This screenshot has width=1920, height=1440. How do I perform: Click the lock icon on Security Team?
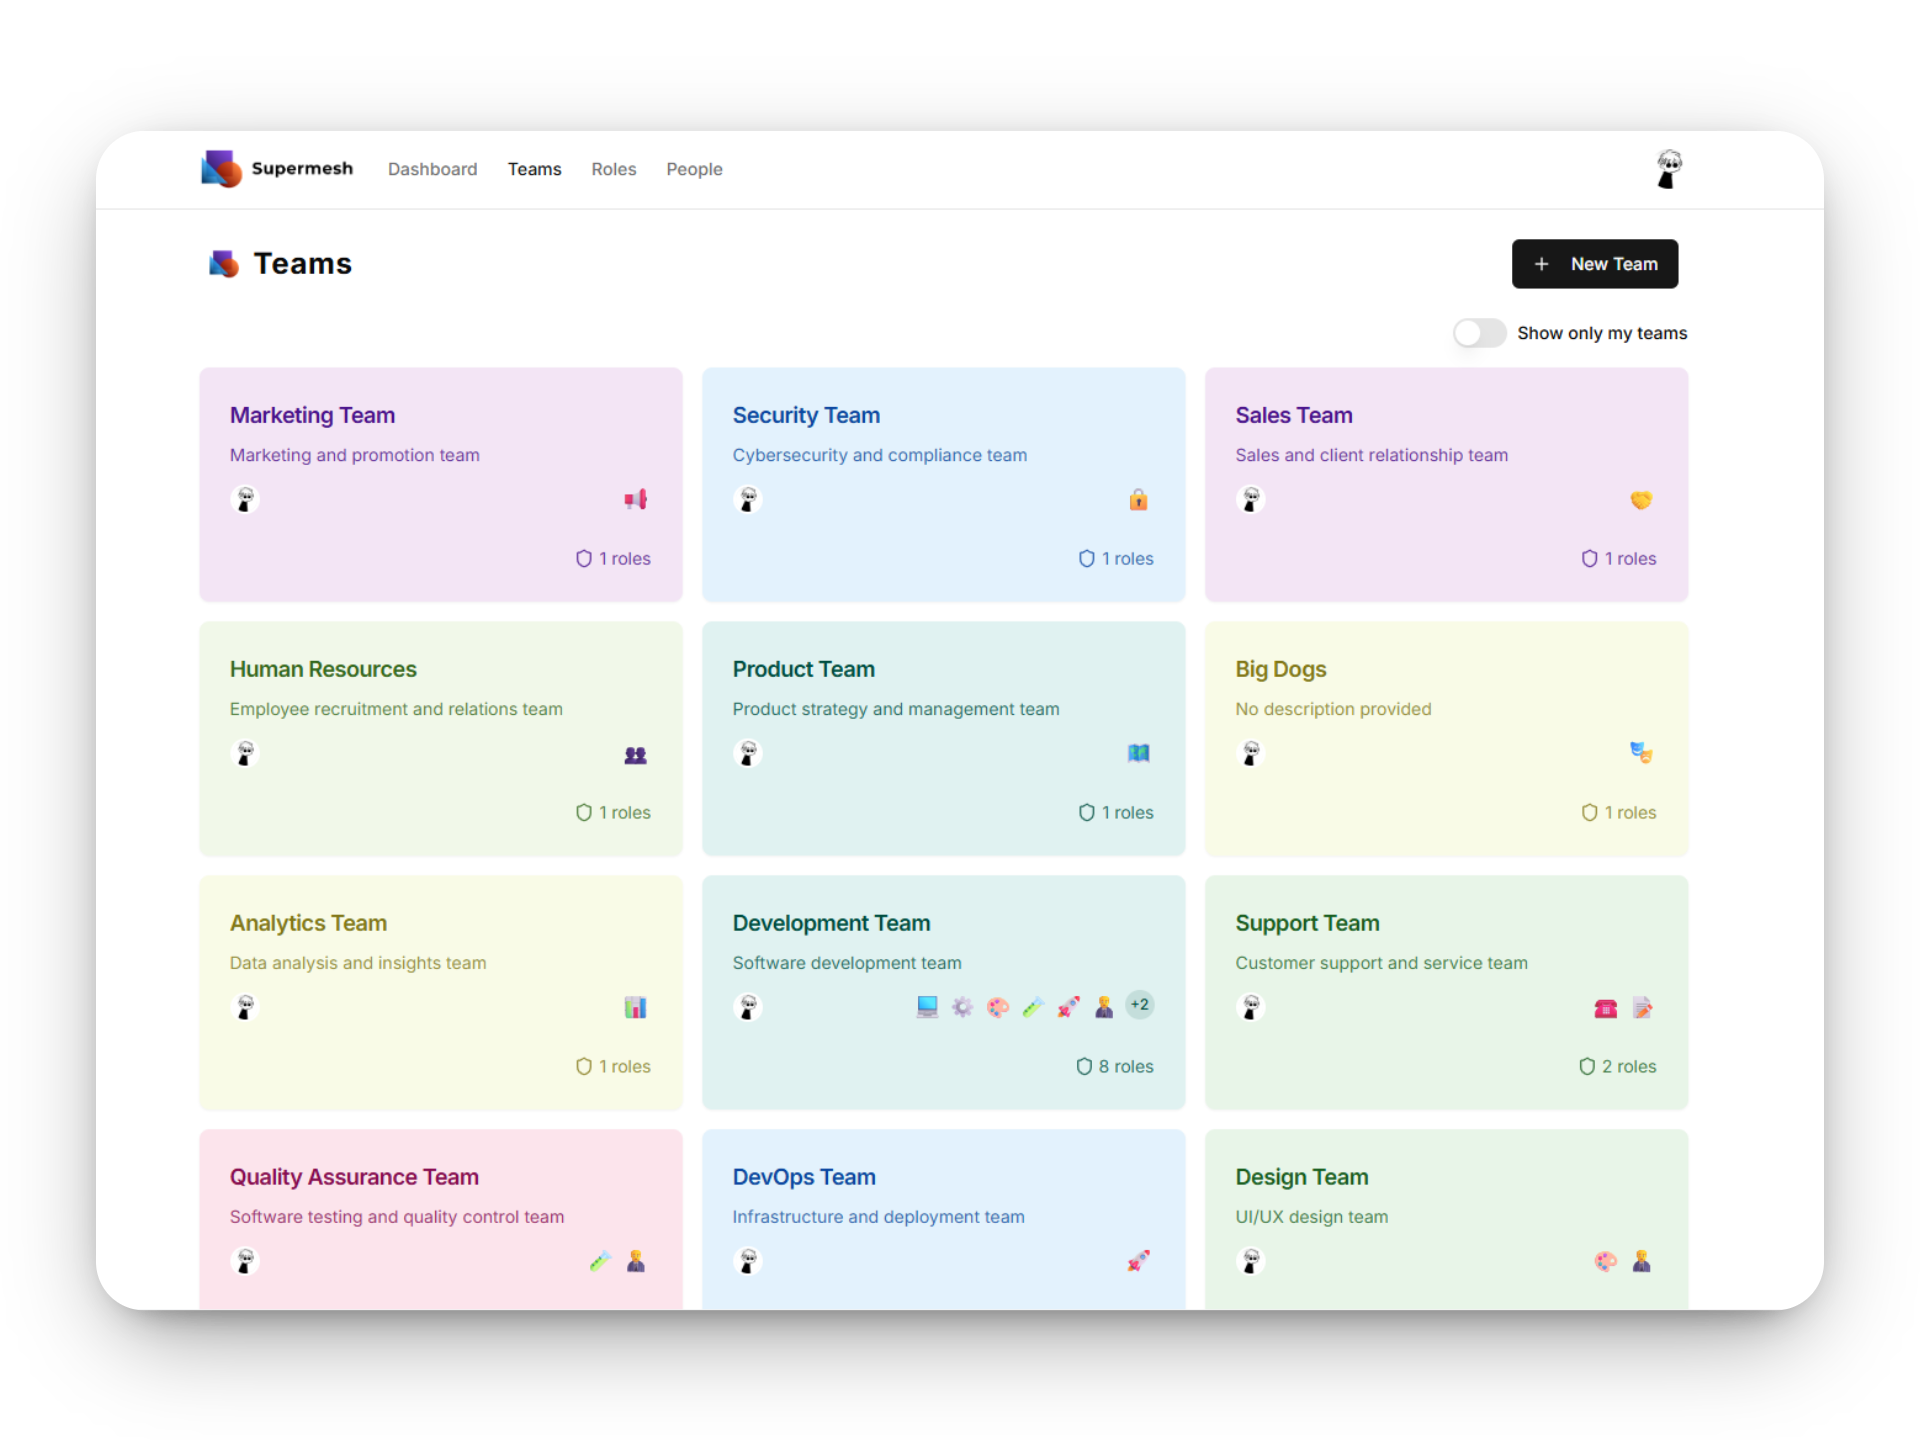click(x=1138, y=499)
